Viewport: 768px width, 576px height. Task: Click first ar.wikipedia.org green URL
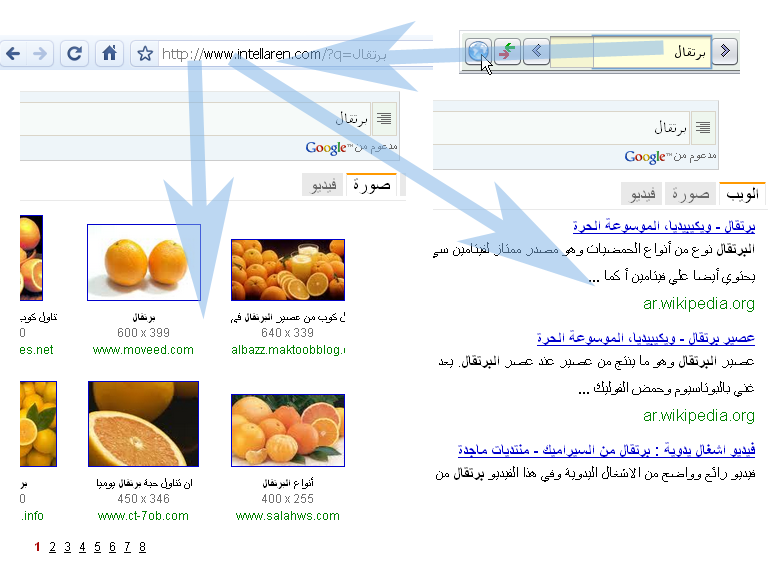tap(699, 304)
